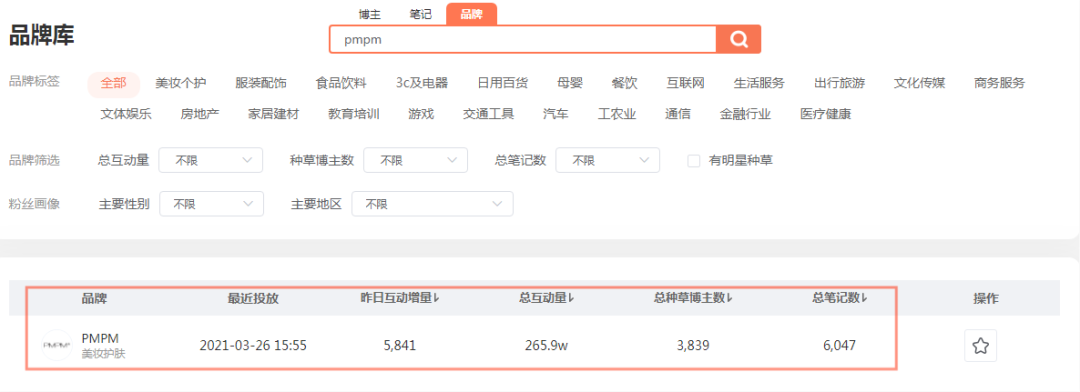Sort by 总笔记数 column header
1080x392 pixels.
click(x=839, y=298)
